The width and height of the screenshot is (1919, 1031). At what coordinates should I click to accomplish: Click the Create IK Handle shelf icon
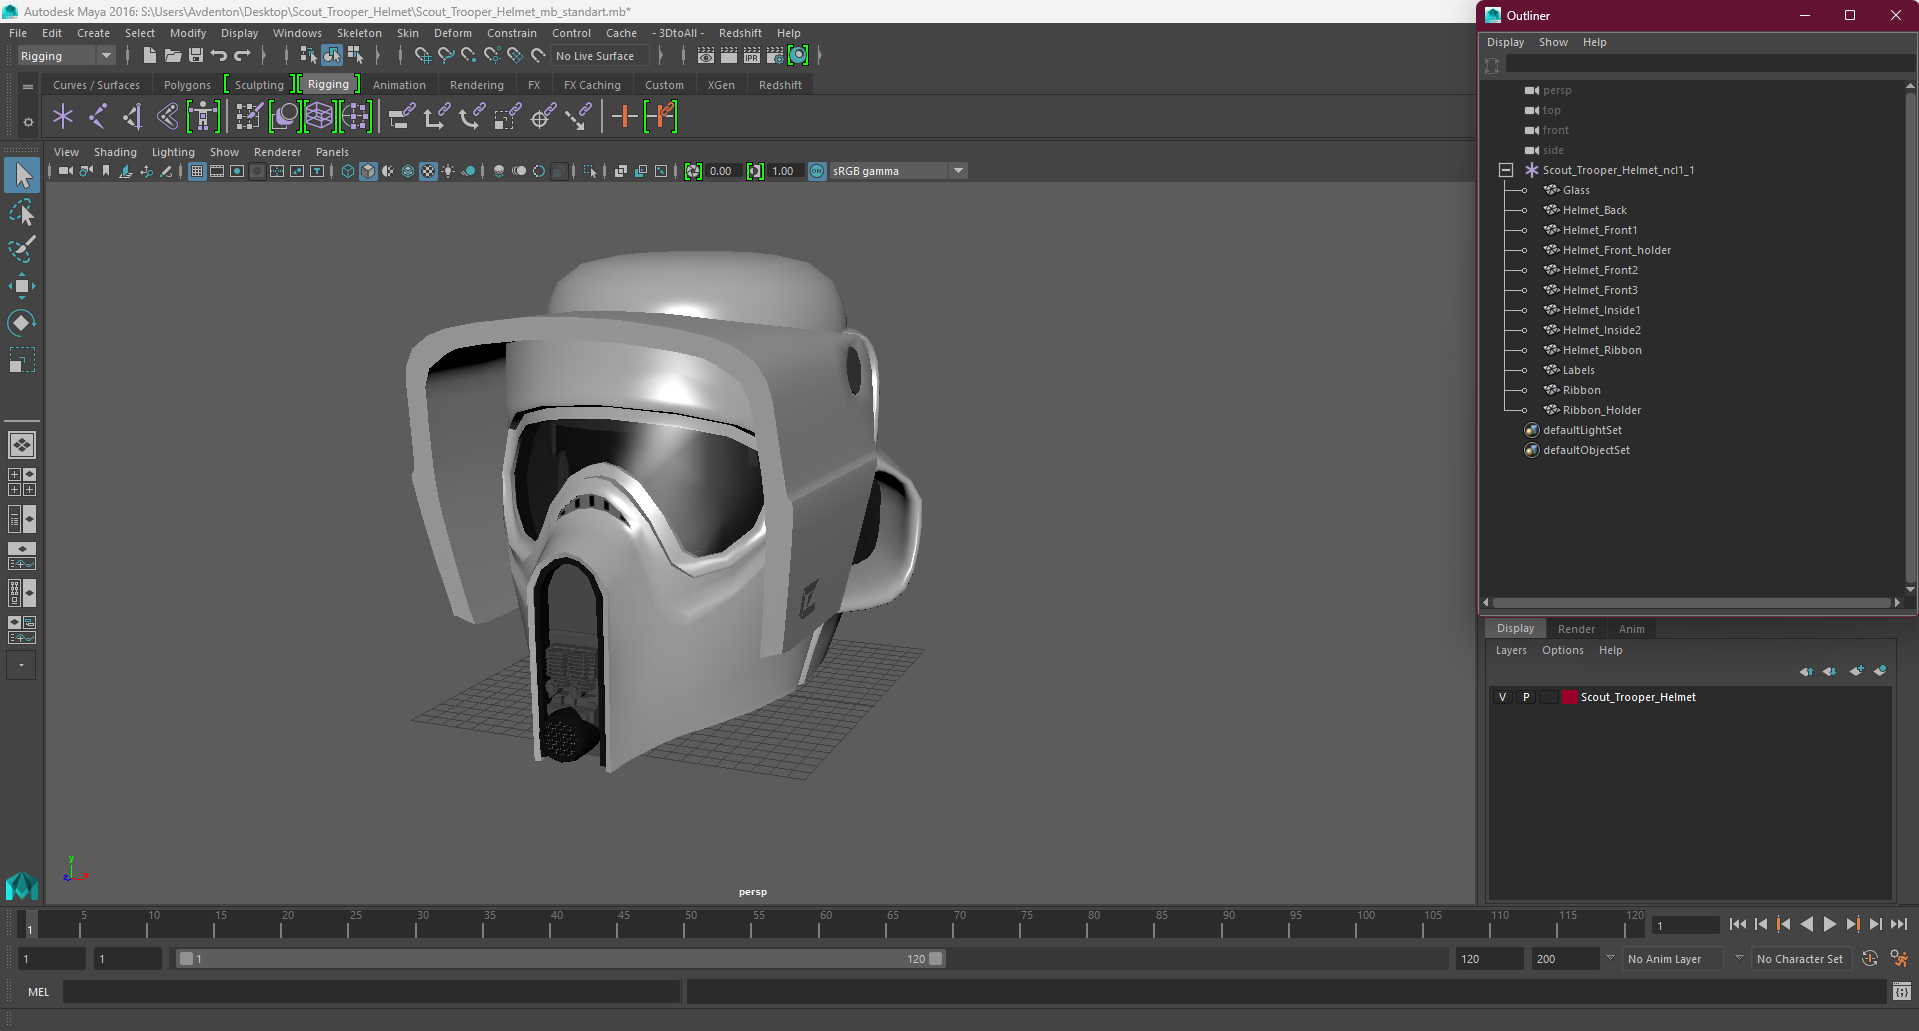click(133, 117)
